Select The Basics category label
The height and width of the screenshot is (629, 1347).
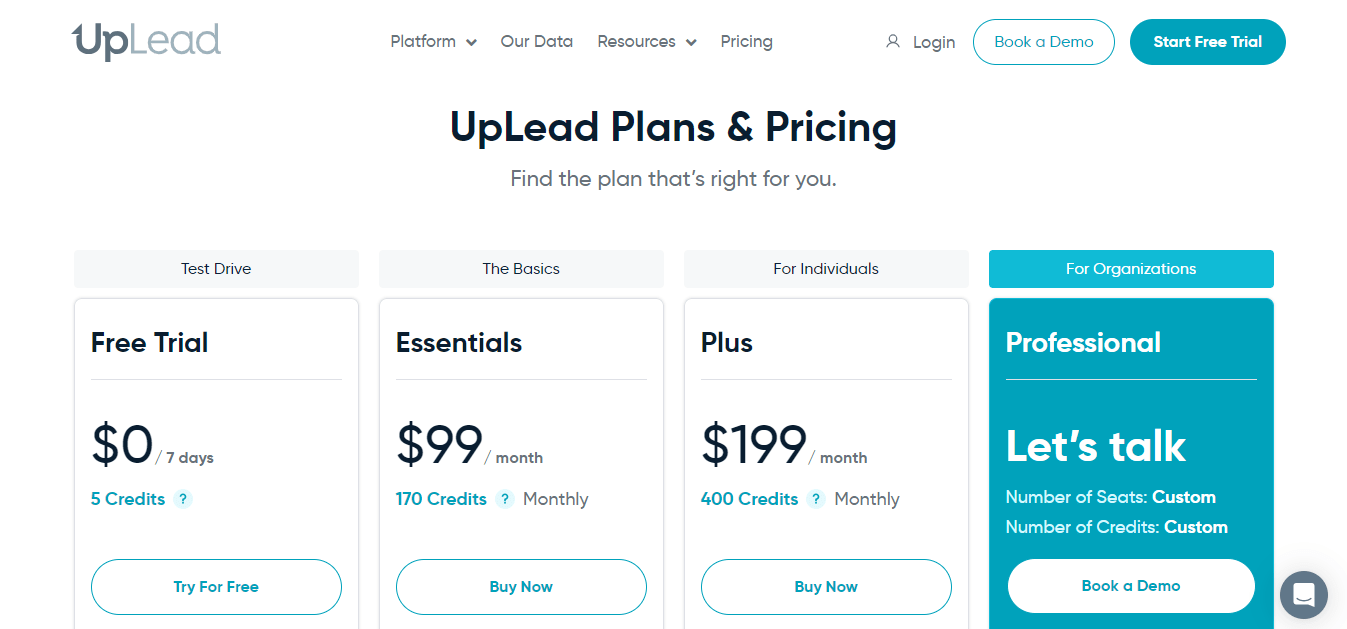pyautogui.click(x=521, y=268)
